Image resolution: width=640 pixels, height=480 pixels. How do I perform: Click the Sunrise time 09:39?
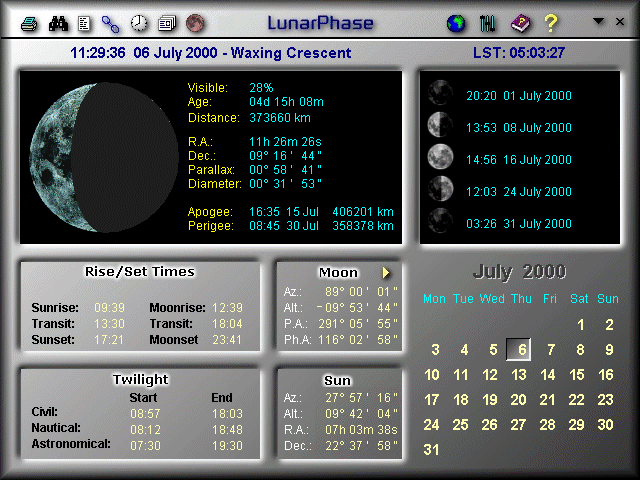tap(109, 308)
